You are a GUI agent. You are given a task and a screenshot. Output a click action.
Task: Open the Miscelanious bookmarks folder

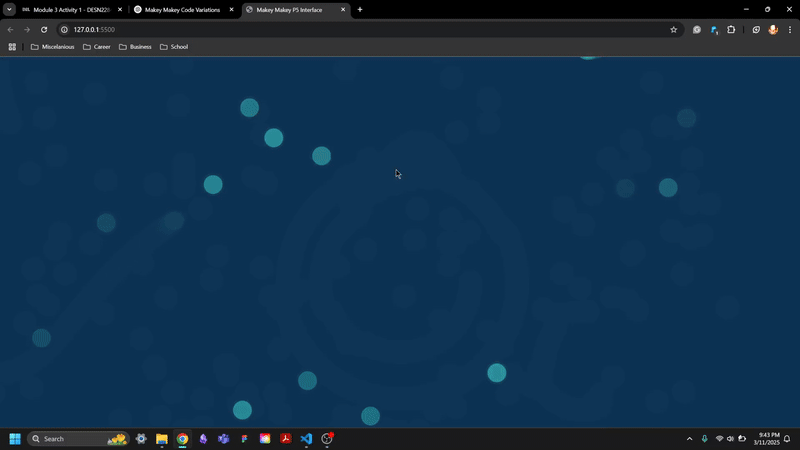coord(53,46)
